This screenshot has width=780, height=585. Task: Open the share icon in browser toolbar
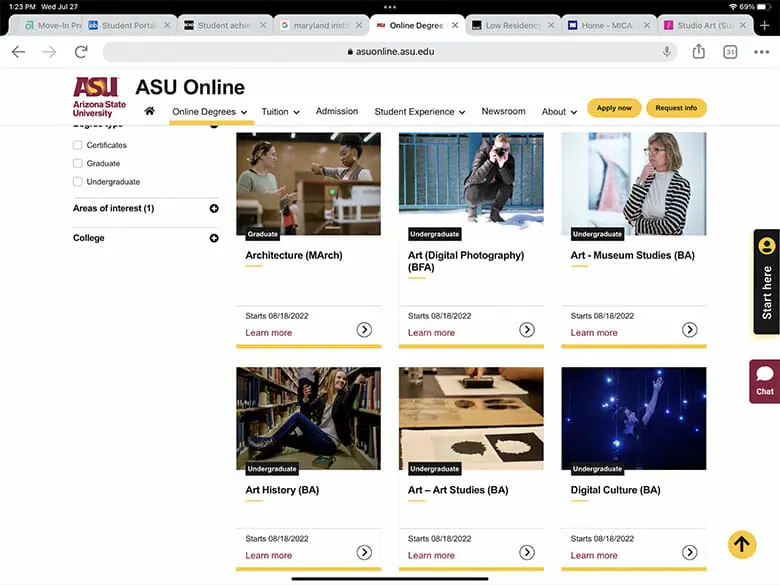[698, 51]
